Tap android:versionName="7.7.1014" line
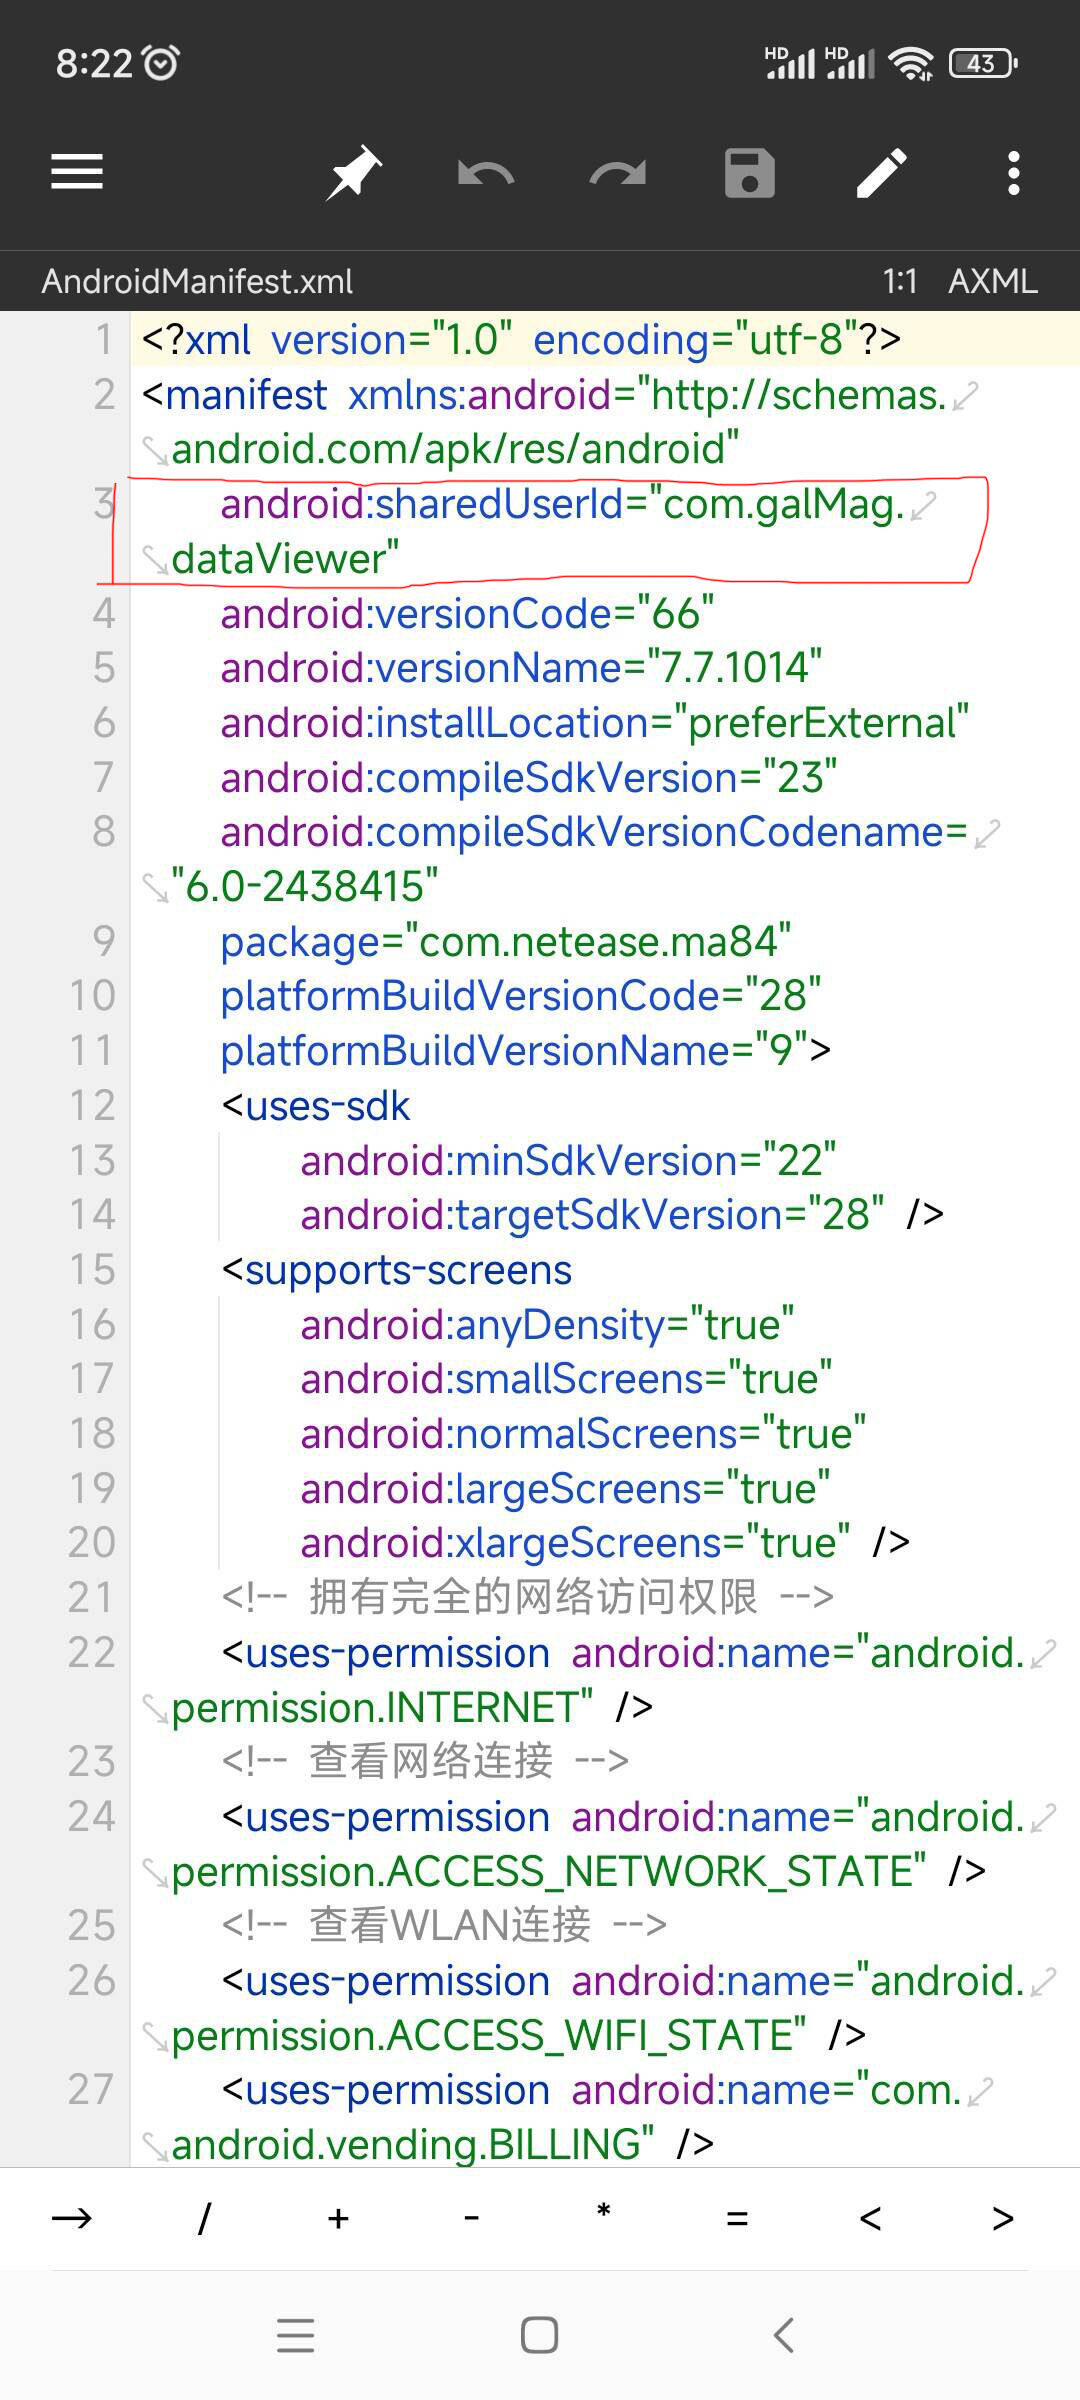Screen dimensions: 1080x2400 point(521,667)
